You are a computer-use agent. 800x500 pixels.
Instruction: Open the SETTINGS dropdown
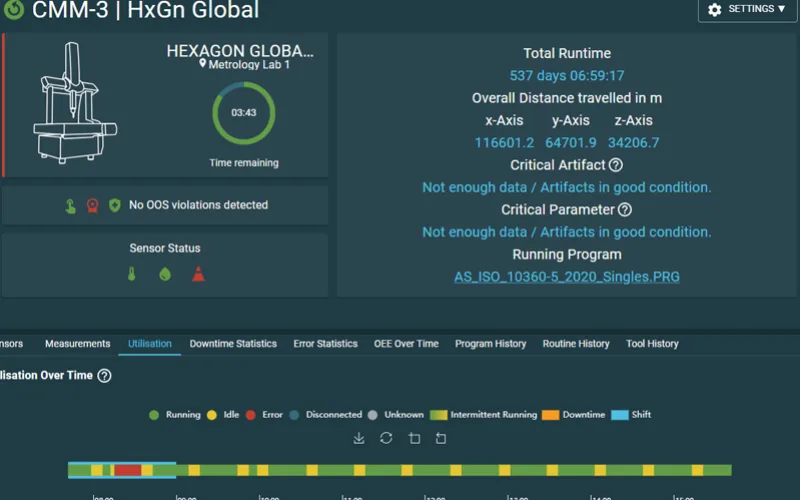(x=747, y=9)
